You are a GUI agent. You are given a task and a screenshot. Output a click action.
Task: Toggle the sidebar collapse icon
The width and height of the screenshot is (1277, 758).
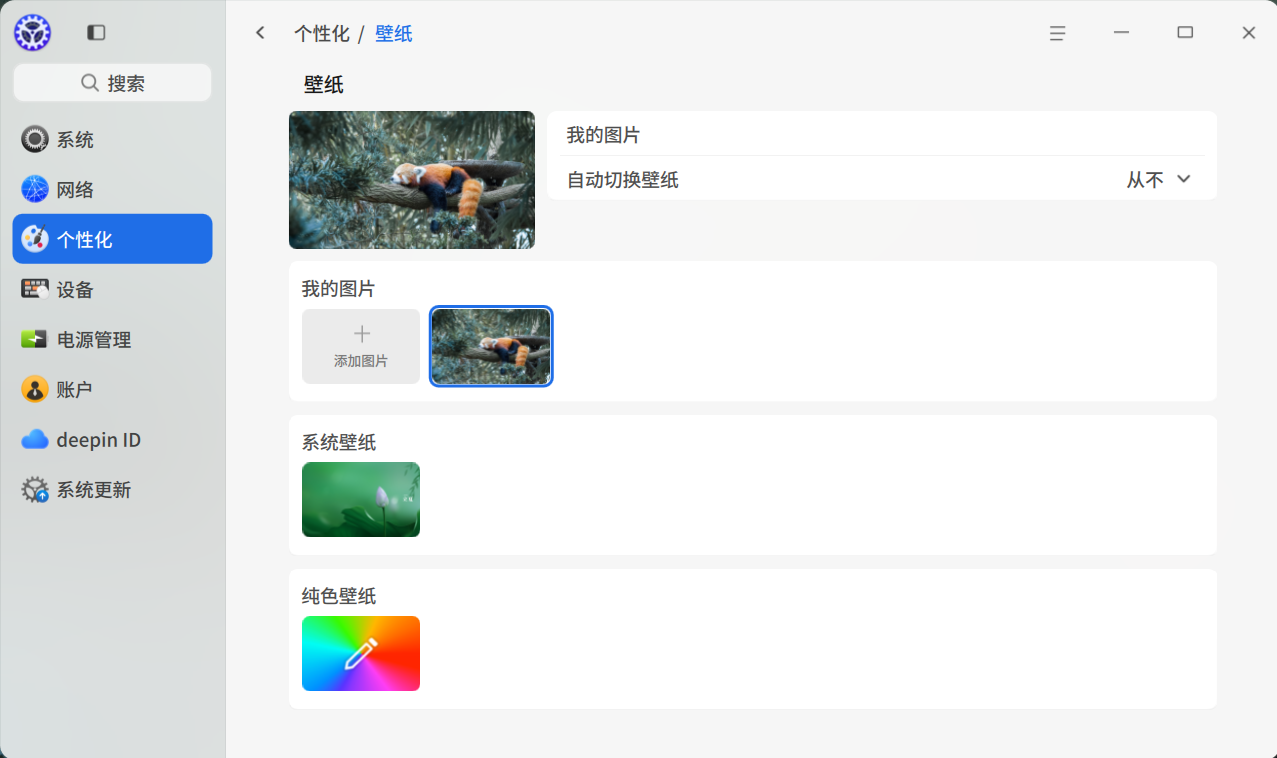96,33
